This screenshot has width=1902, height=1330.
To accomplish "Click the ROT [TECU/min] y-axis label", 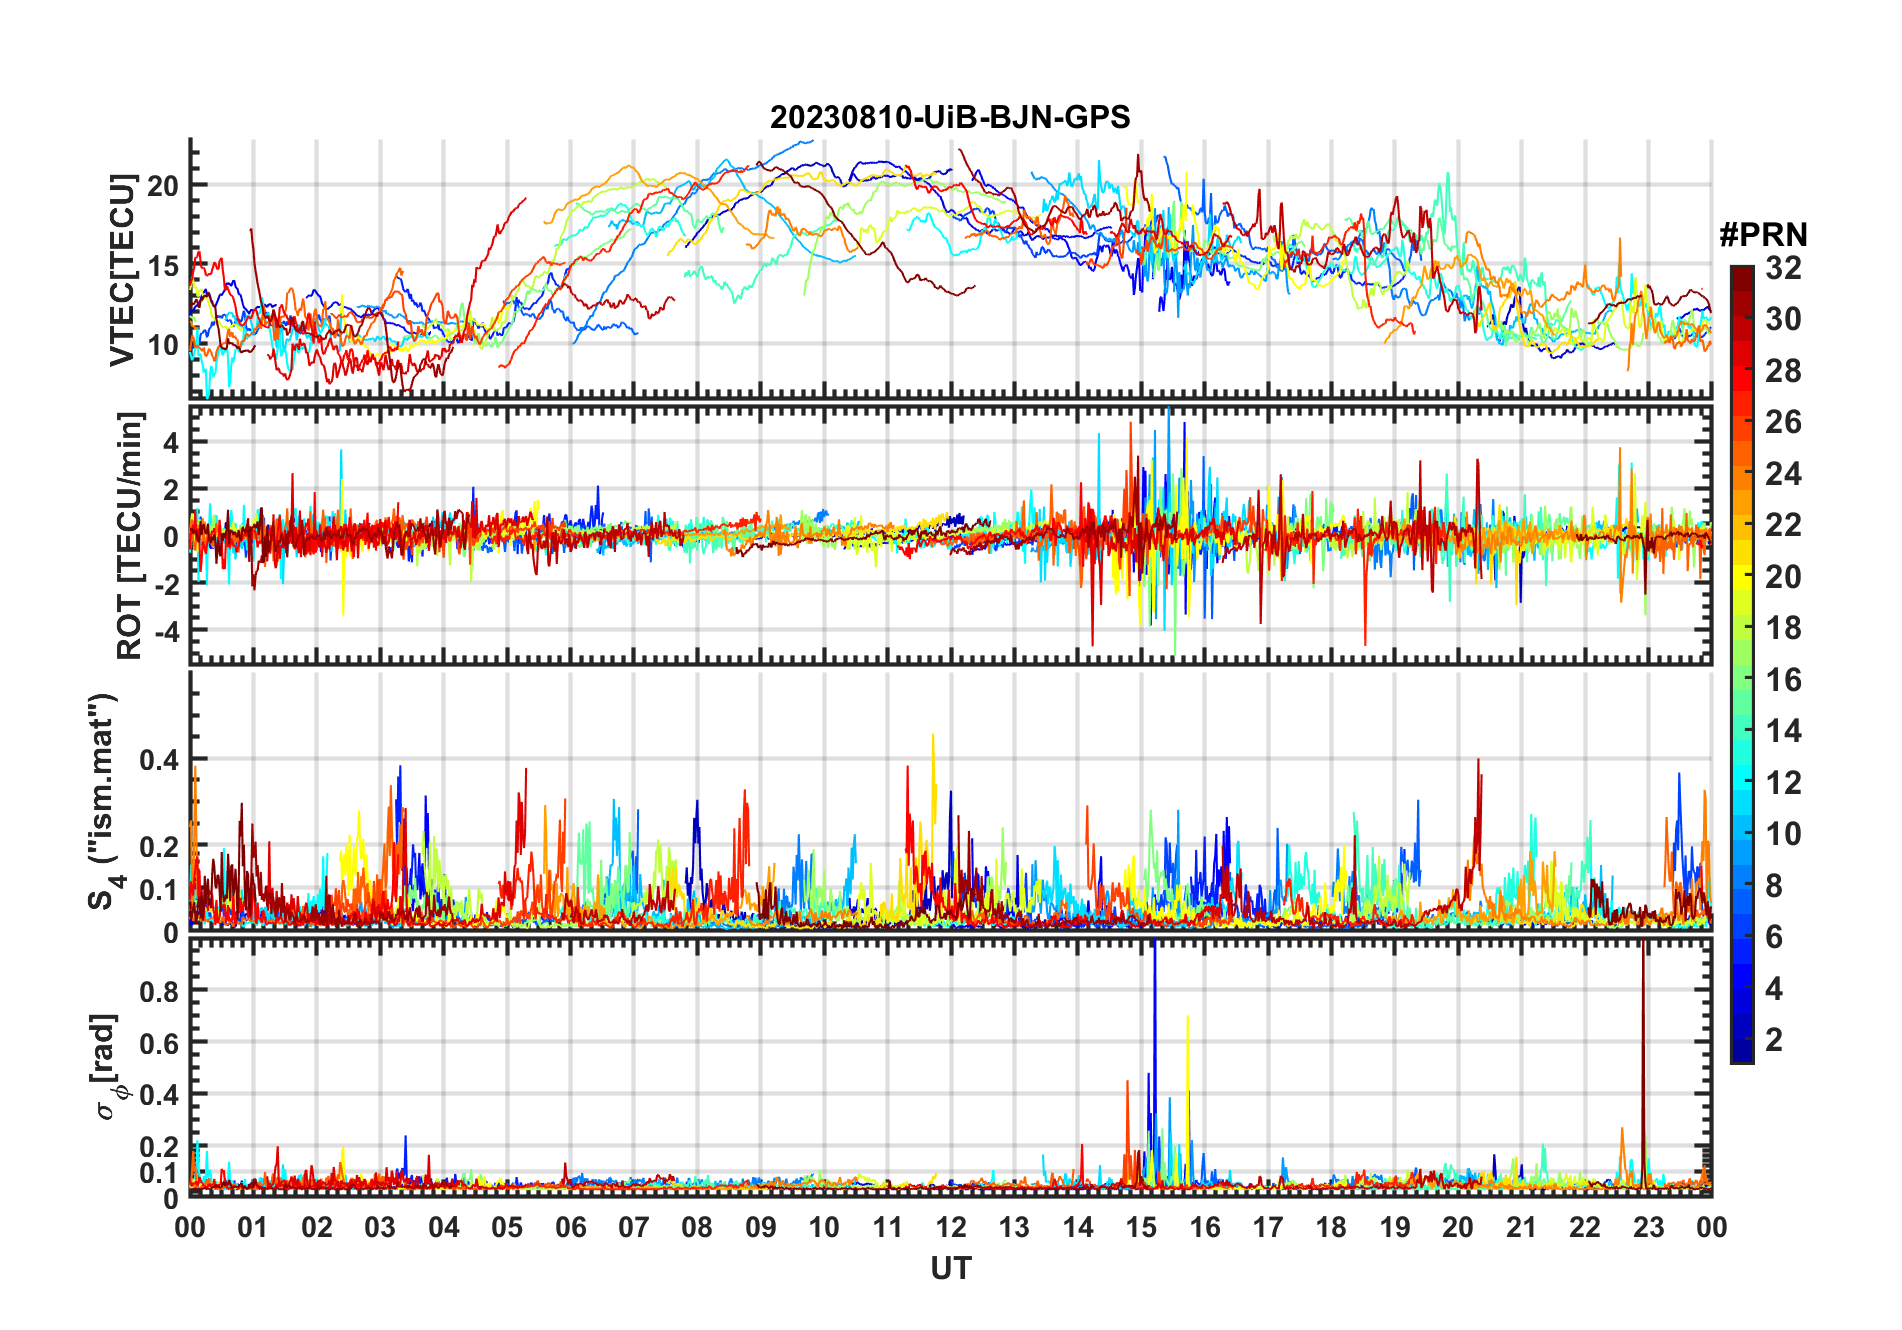I will [130, 535].
